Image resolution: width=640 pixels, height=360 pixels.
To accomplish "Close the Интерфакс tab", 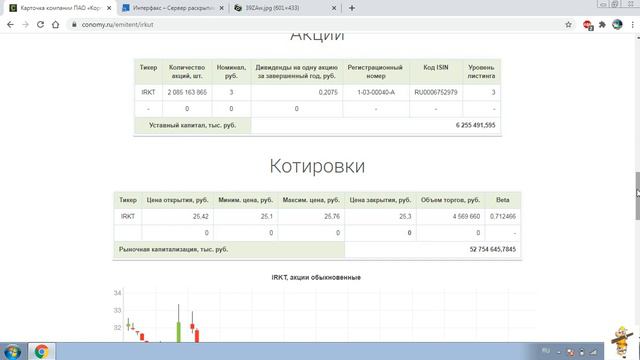I will coord(222,8).
